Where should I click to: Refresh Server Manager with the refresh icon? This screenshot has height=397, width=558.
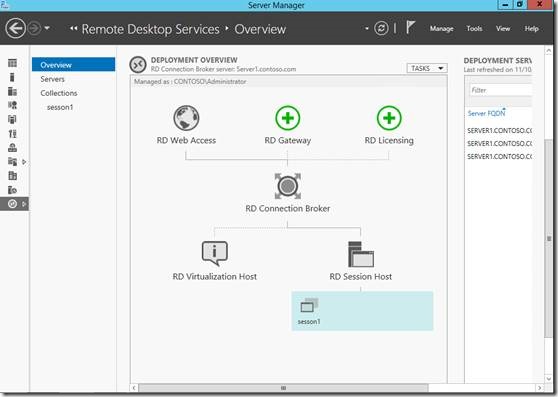[381, 28]
